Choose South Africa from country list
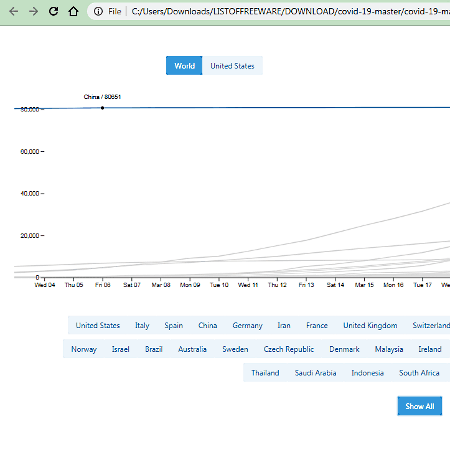The width and height of the screenshot is (450, 457). (419, 373)
